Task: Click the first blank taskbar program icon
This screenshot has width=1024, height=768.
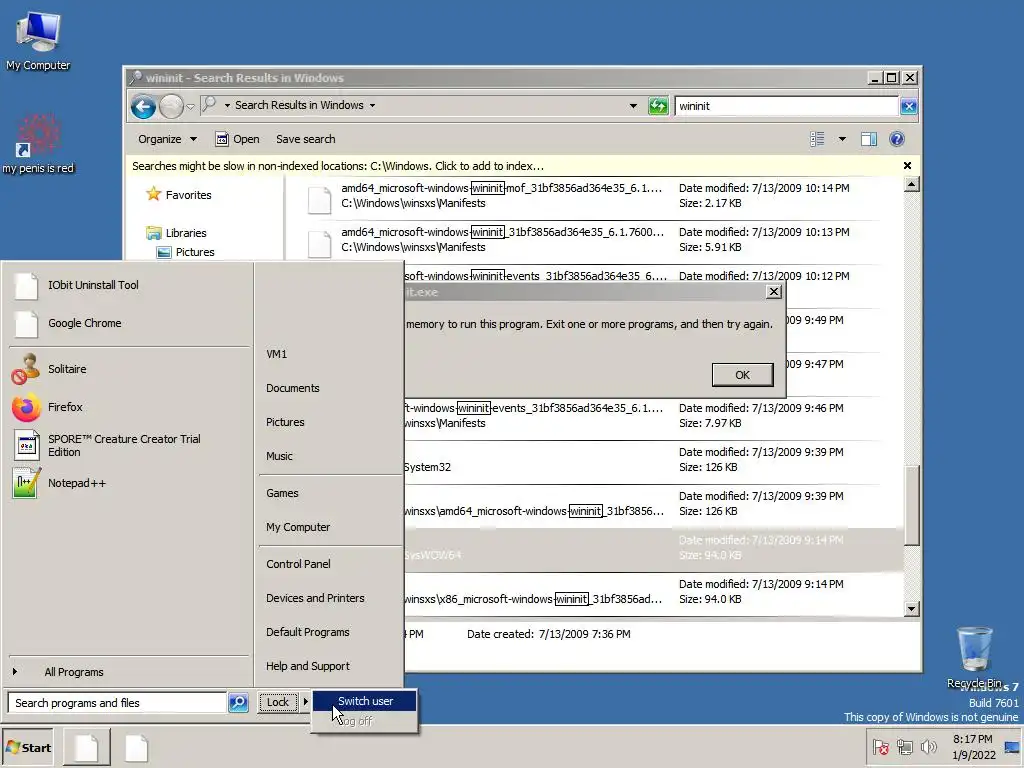Action: pyautogui.click(x=87, y=748)
